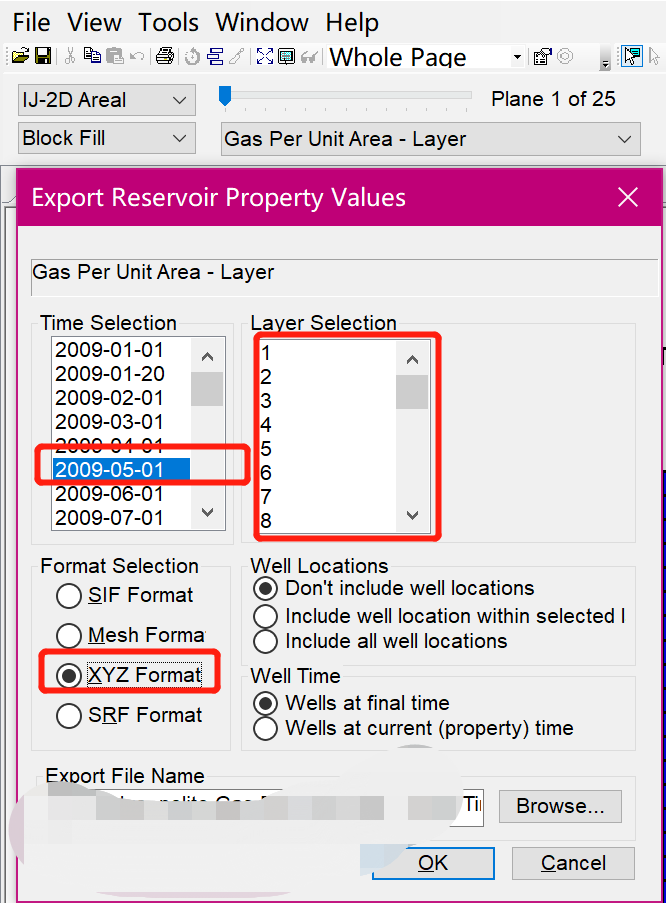Click the Plane slider handle

tap(225, 96)
